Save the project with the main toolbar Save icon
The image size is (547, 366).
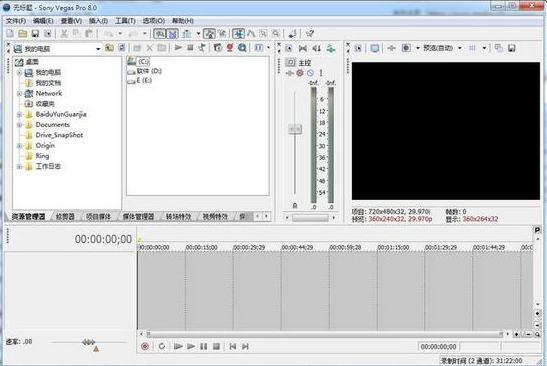tap(35, 33)
